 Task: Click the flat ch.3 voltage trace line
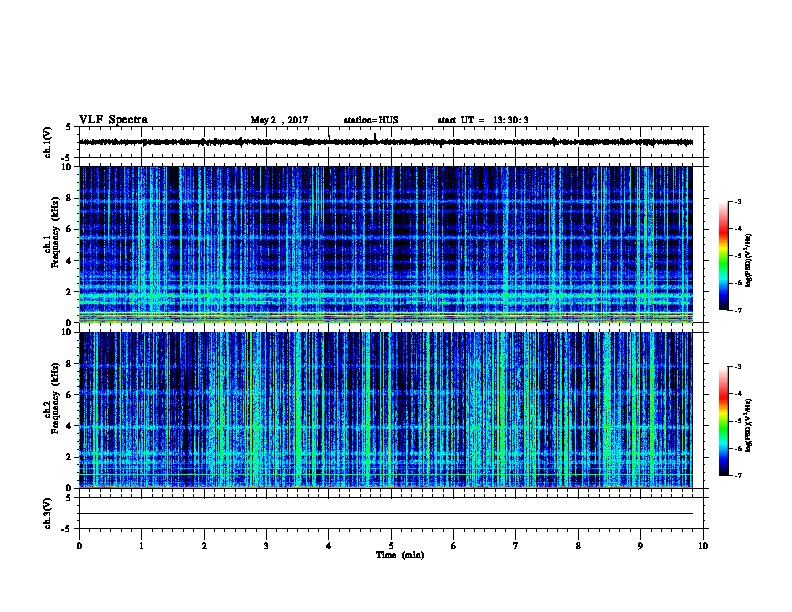(386, 514)
